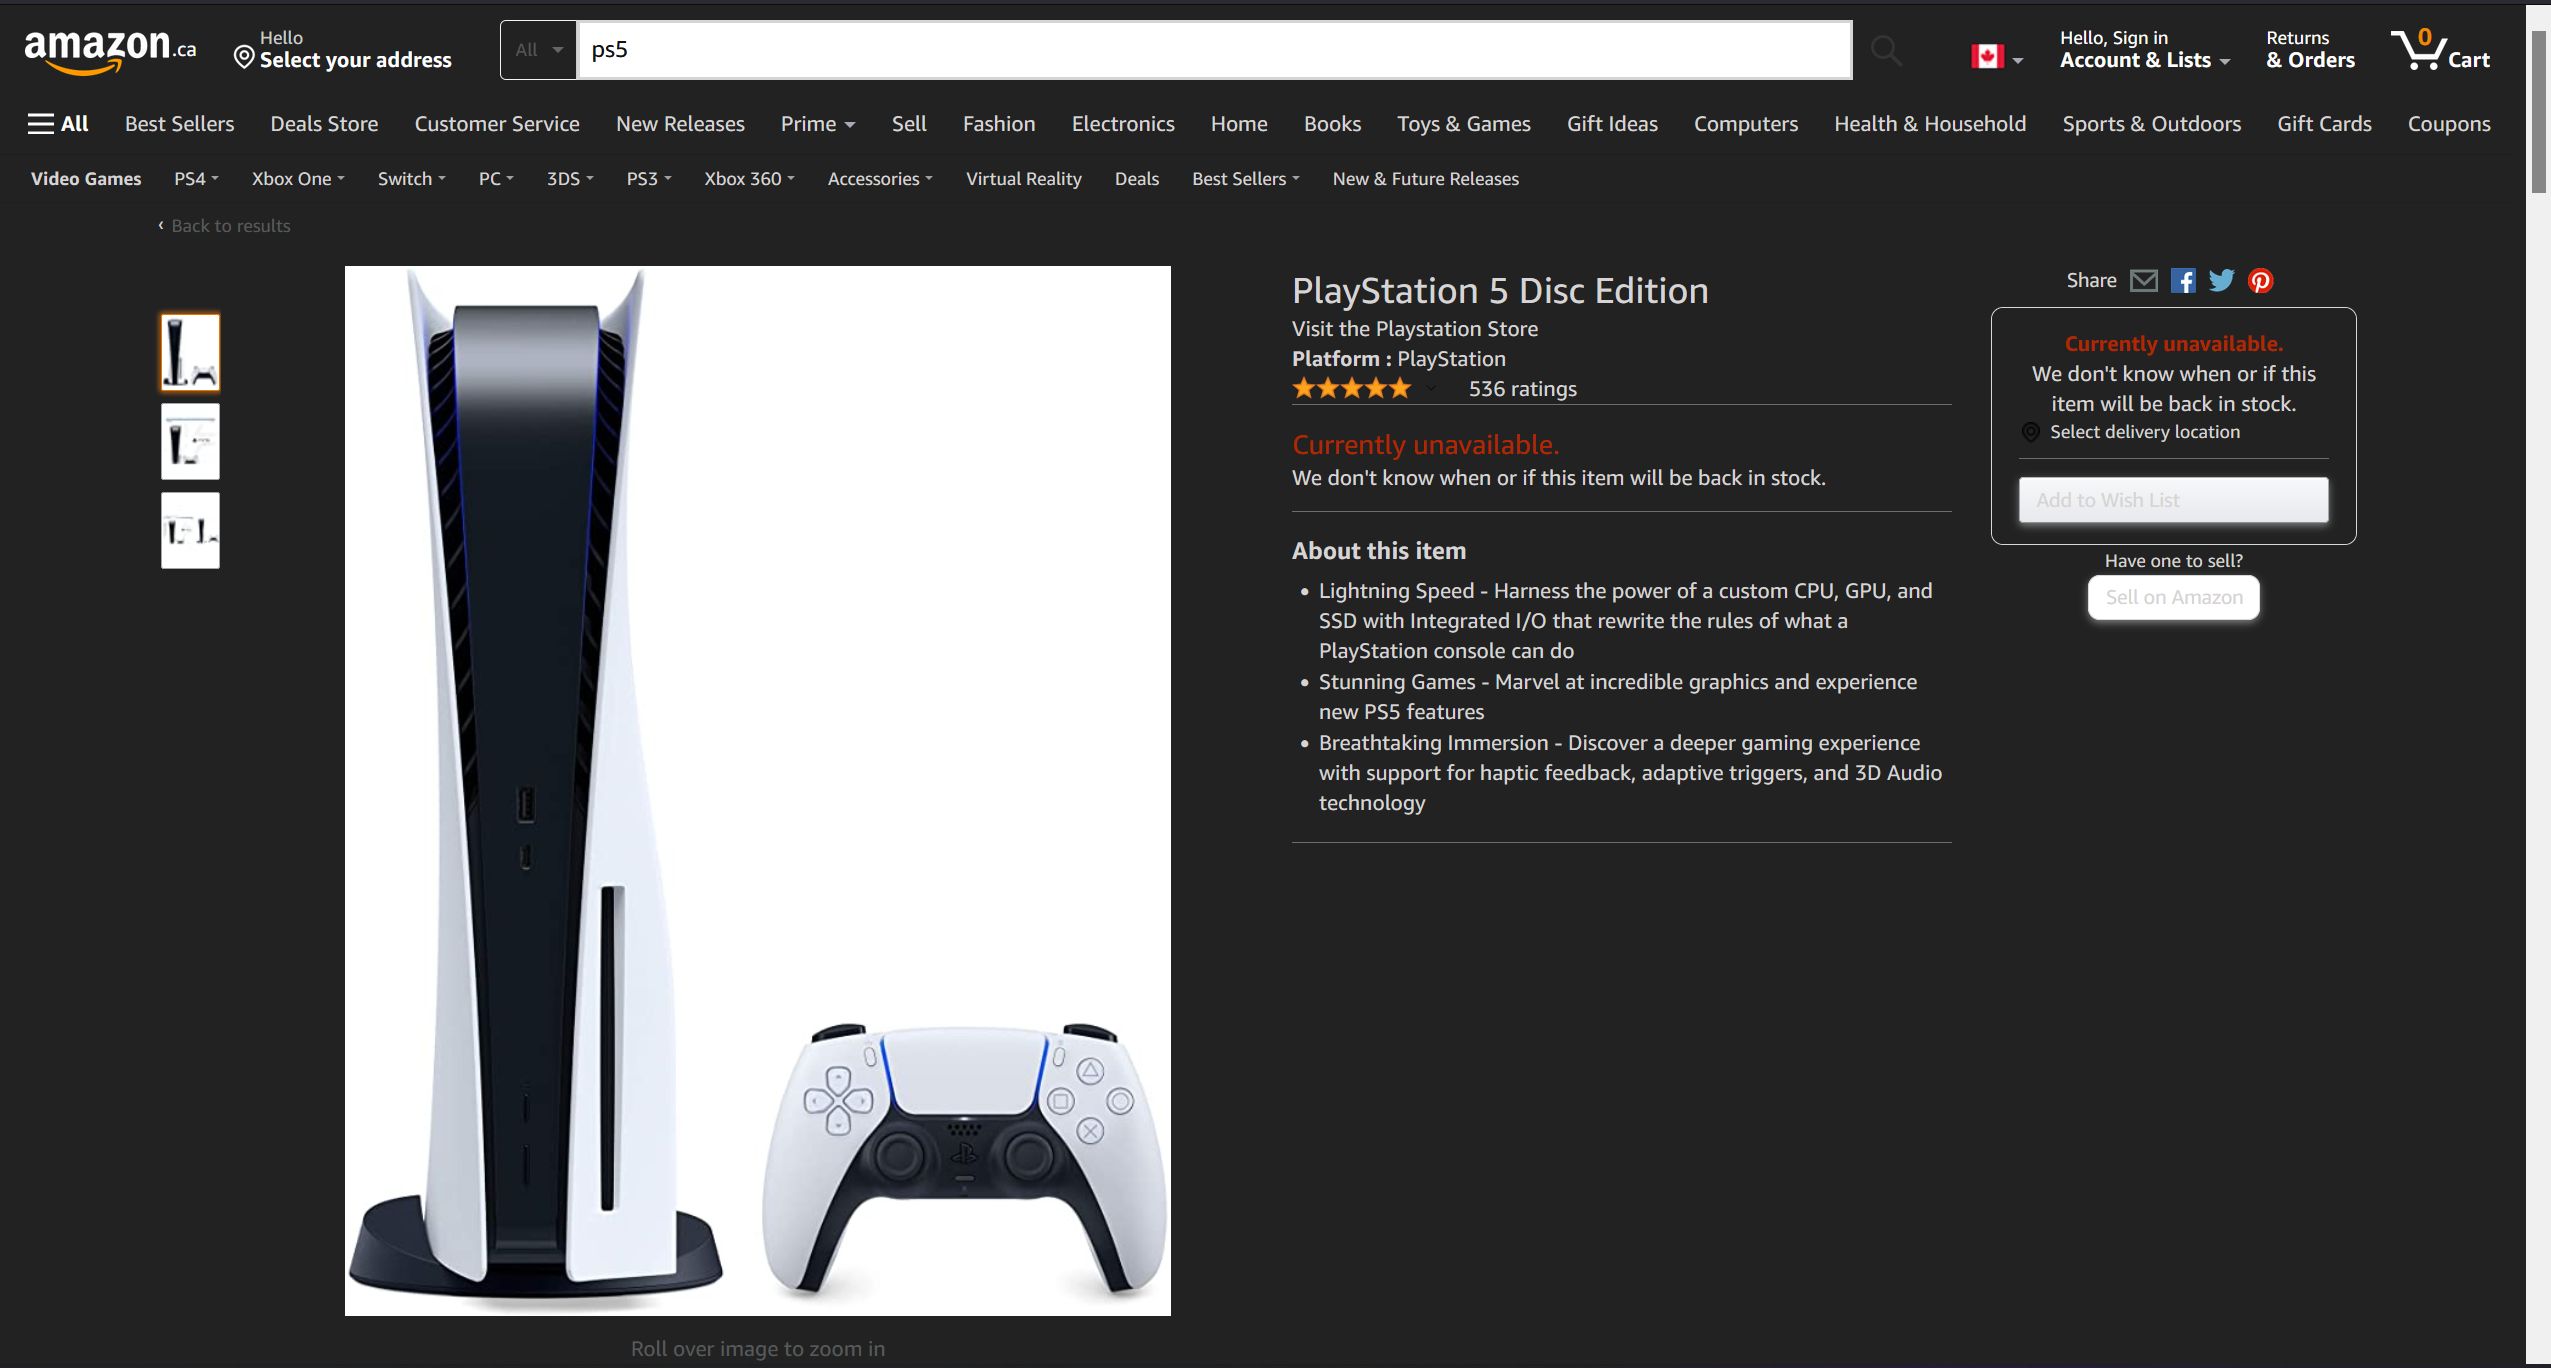2551x1368 pixels.
Task: Click the search magnifier icon
Action: pyautogui.click(x=1884, y=50)
